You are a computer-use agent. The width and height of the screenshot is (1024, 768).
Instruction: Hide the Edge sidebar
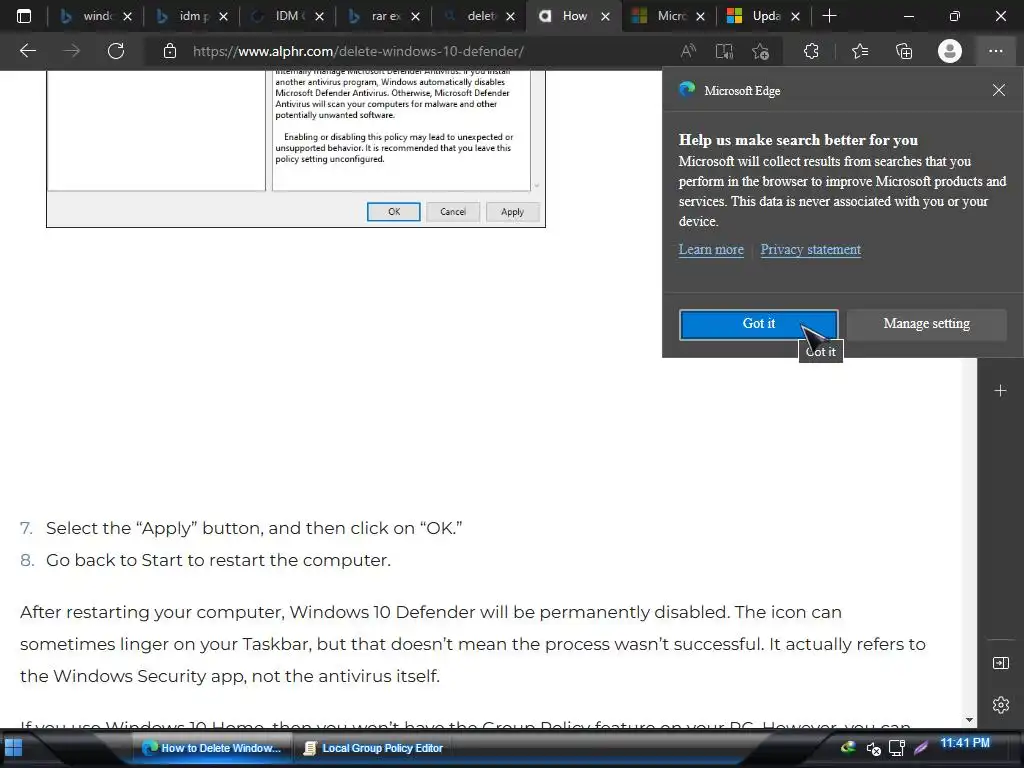(x=1000, y=663)
